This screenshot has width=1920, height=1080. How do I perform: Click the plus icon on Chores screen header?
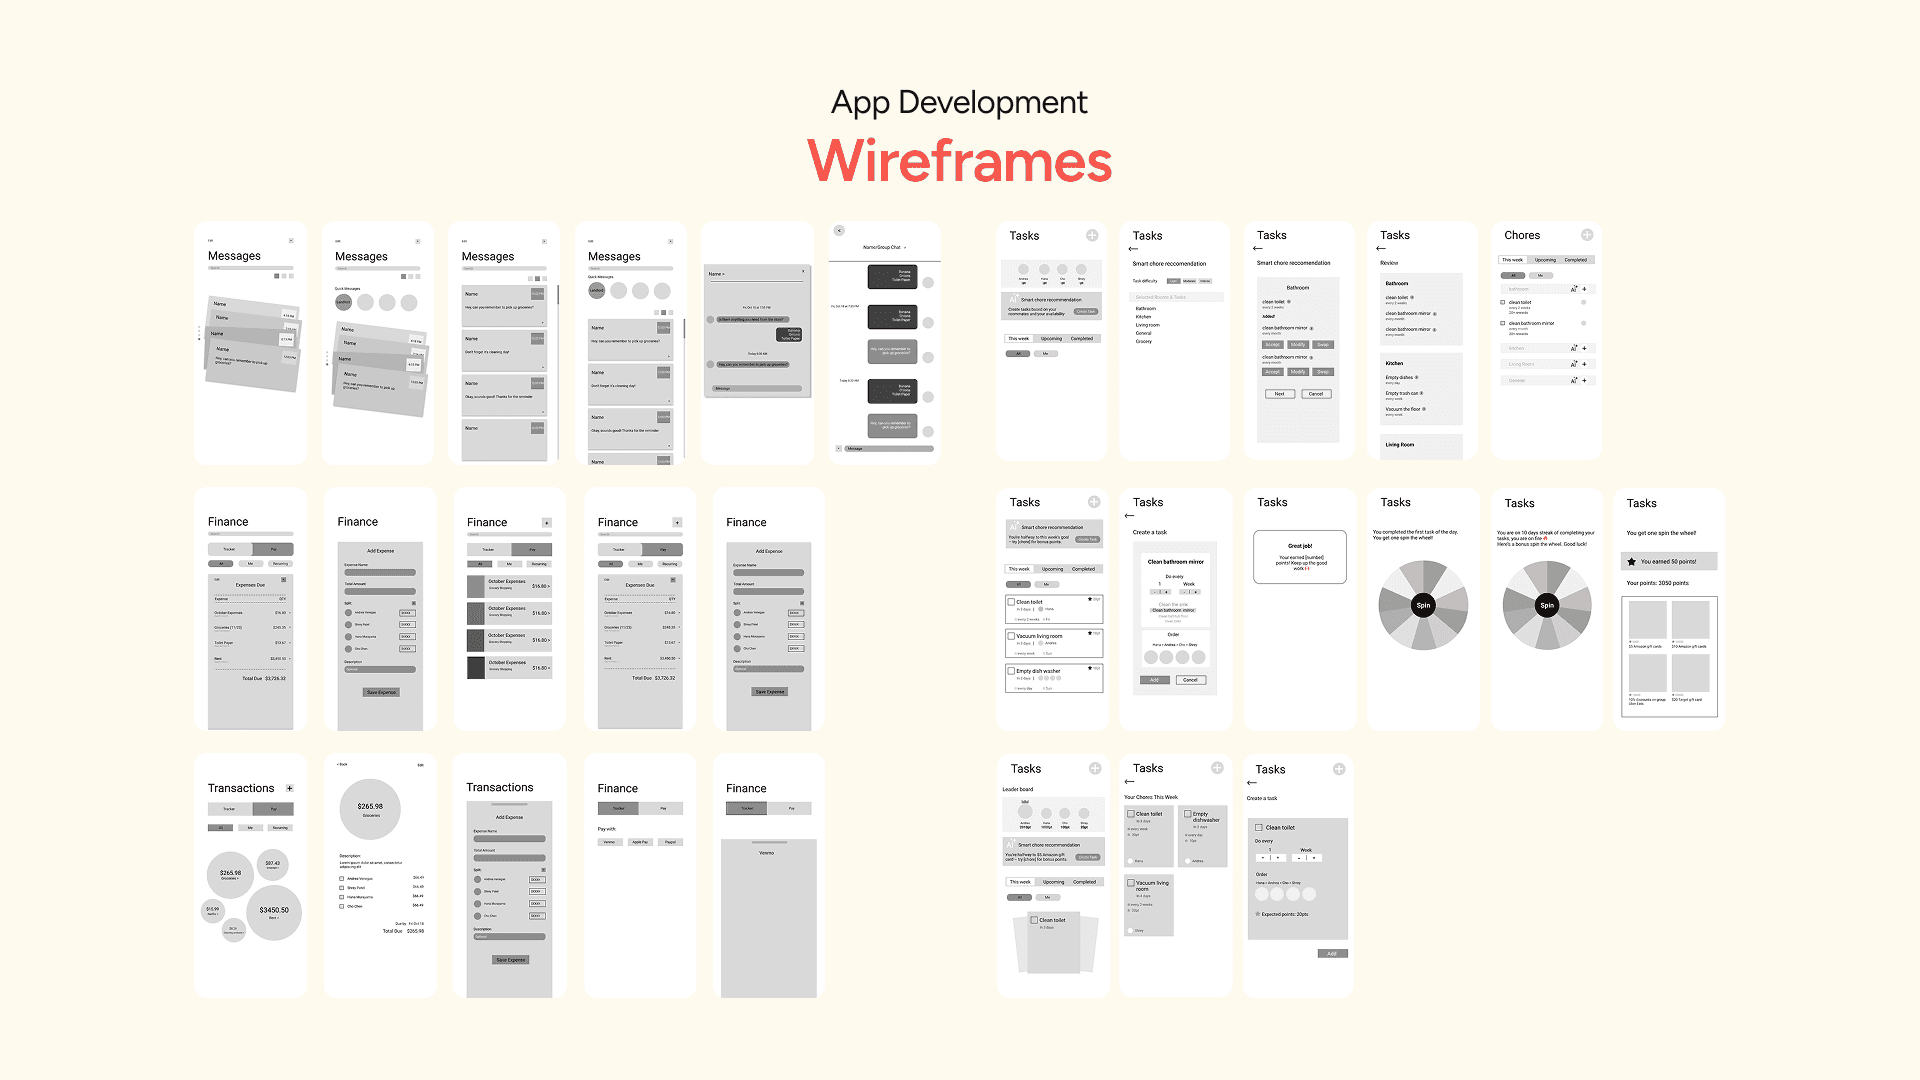click(1586, 235)
